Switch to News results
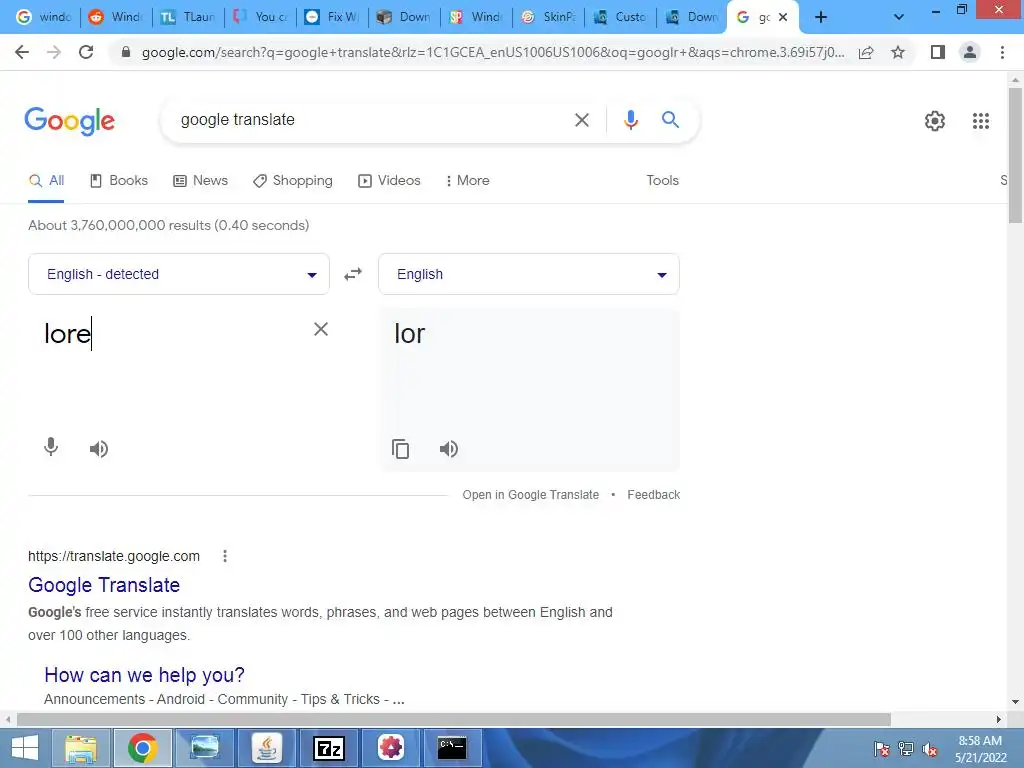Image resolution: width=1024 pixels, height=768 pixels. (200, 181)
